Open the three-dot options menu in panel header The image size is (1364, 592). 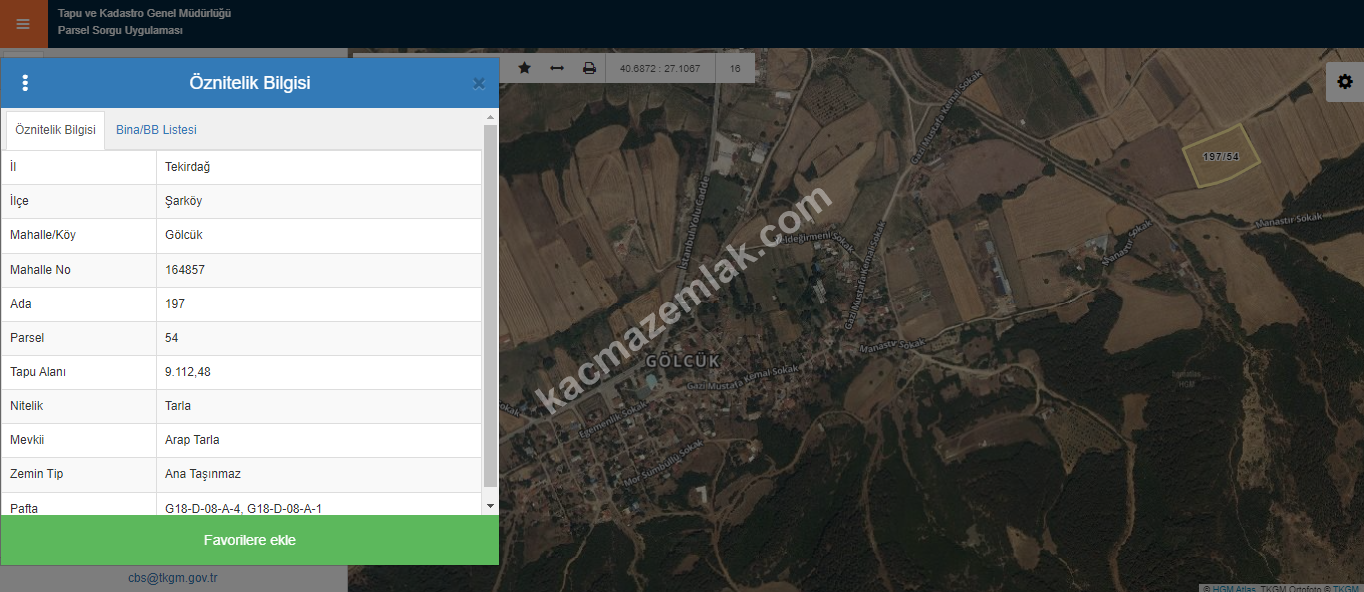26,83
